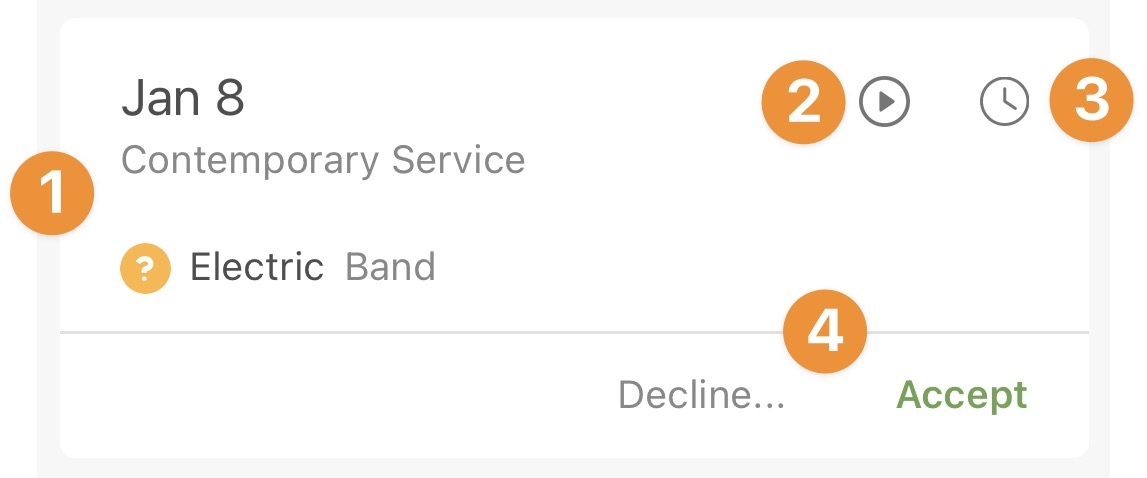This screenshot has width=1147, height=478.
Task: Click the play media icon
Action: (x=884, y=102)
